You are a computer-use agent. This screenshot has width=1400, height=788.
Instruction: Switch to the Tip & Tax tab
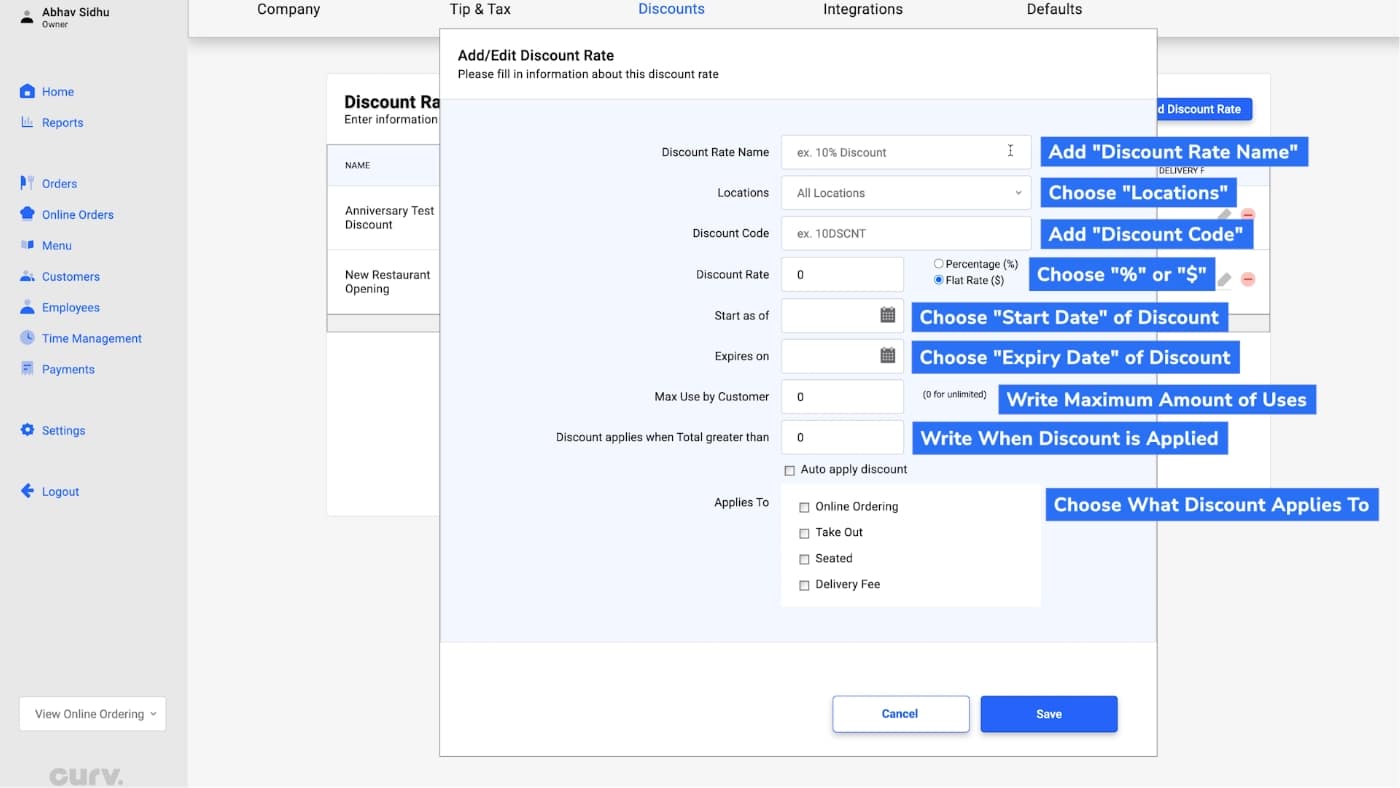[480, 9]
